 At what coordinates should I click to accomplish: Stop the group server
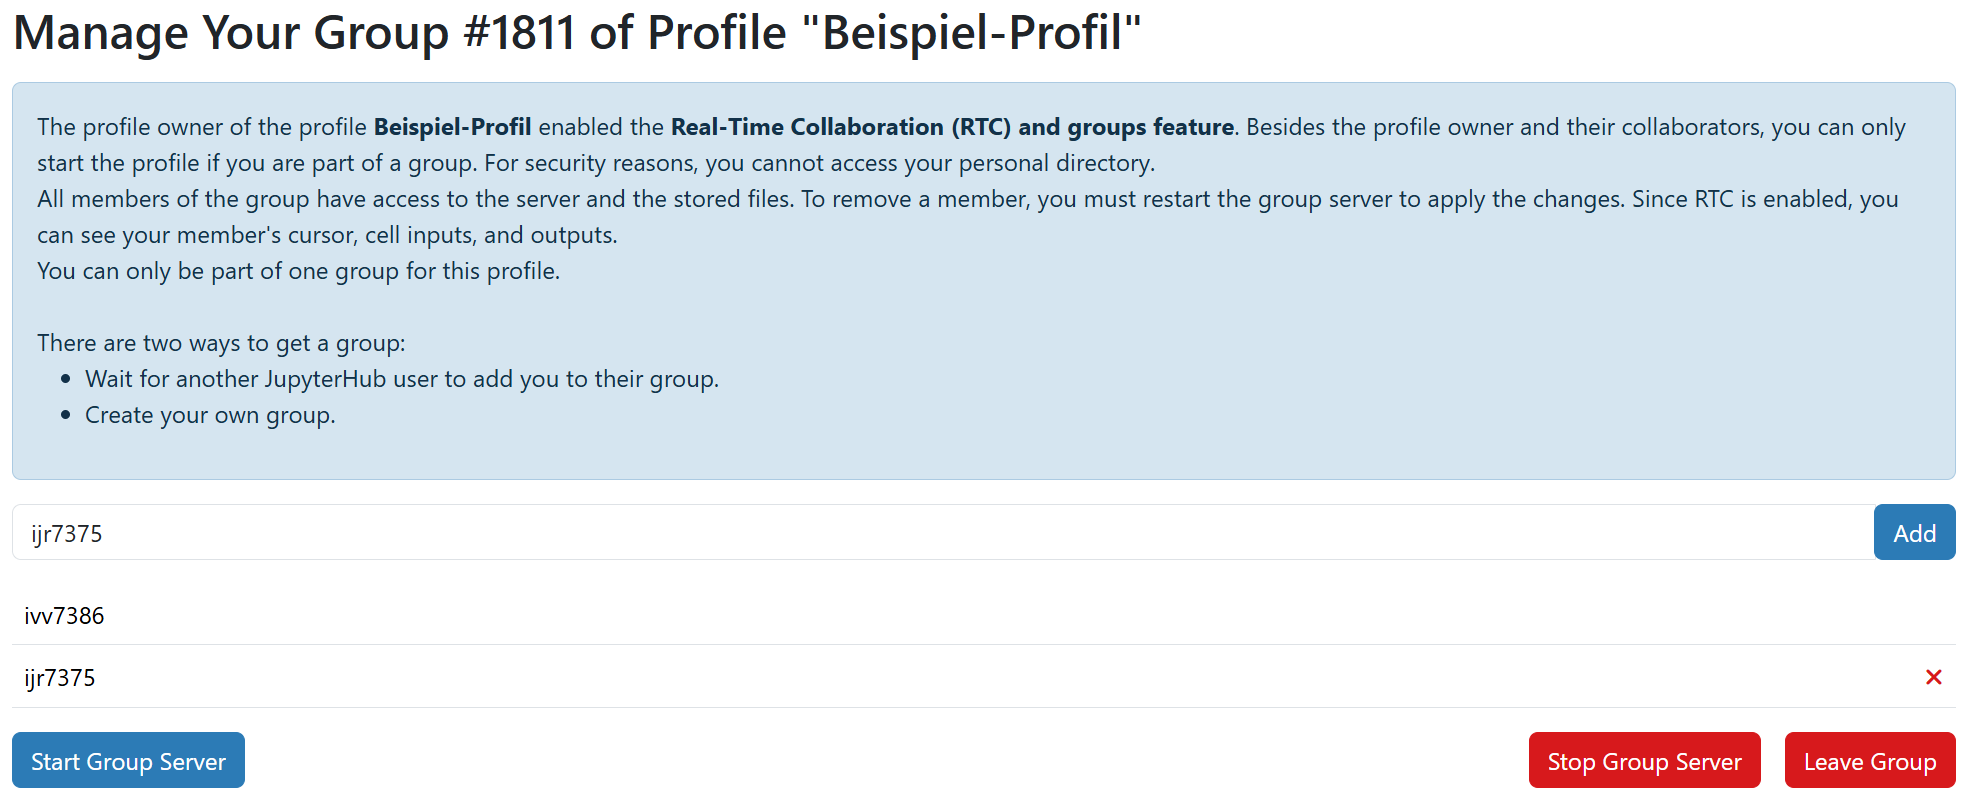point(1643,761)
